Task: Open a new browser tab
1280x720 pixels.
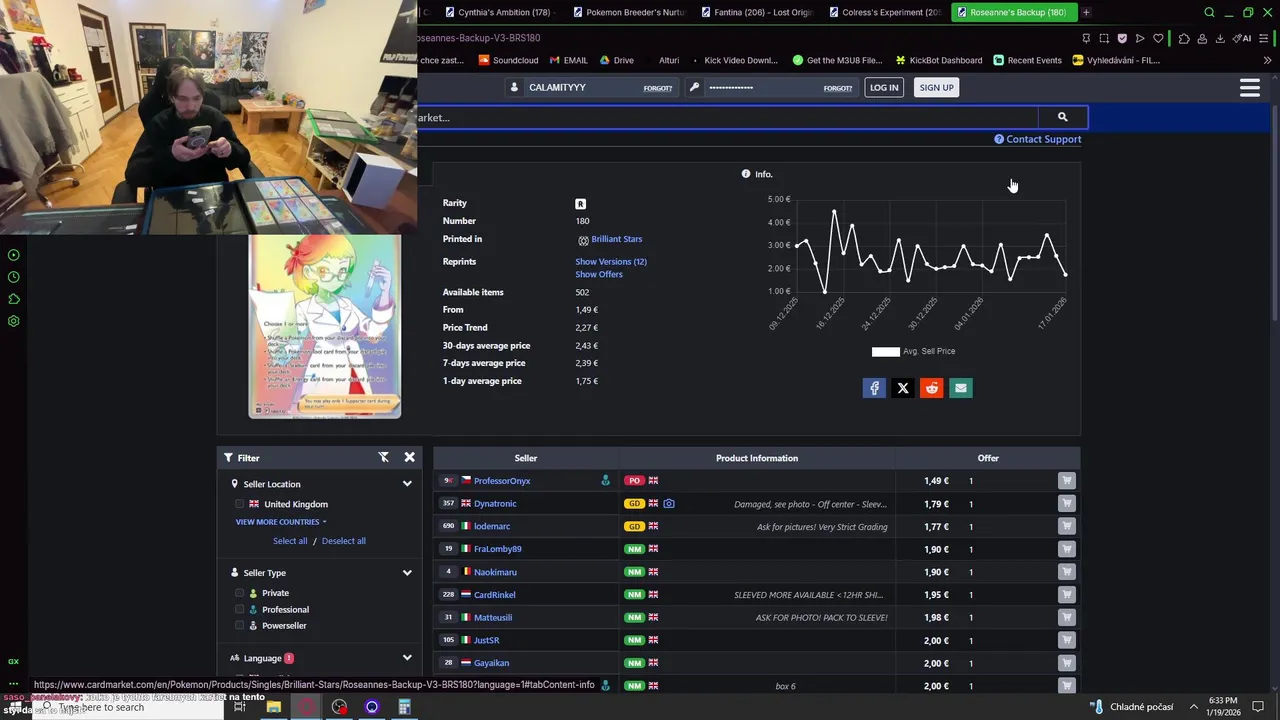Action: [1086, 12]
